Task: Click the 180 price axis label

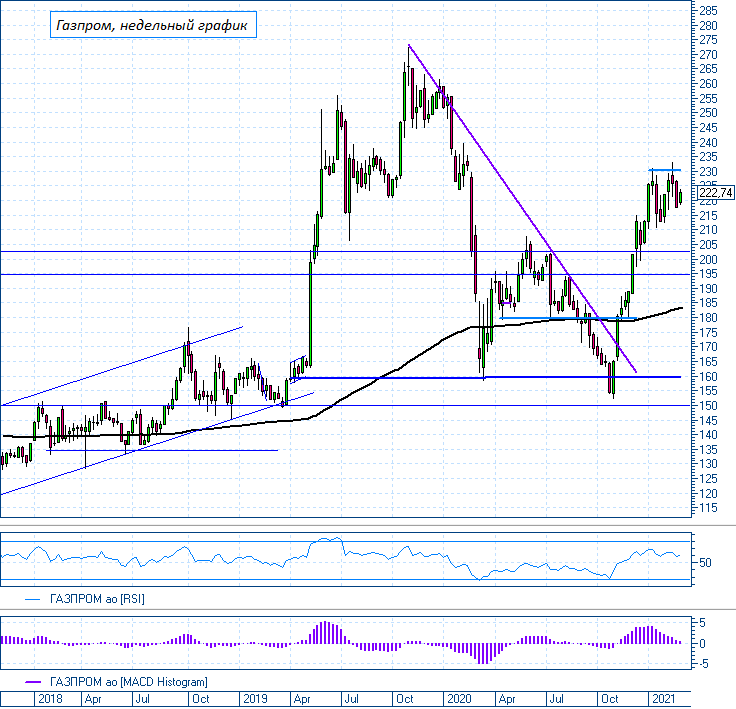Action: pyautogui.click(x=708, y=318)
